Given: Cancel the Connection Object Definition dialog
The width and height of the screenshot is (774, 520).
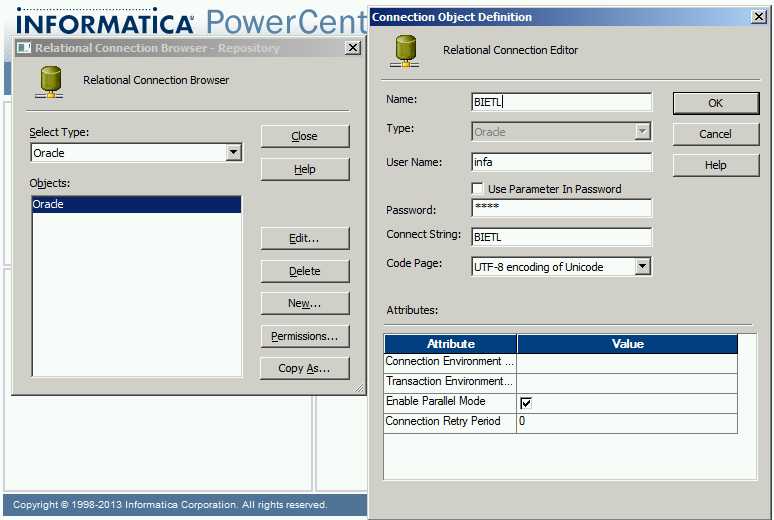Looking at the screenshot, I should 715,134.
